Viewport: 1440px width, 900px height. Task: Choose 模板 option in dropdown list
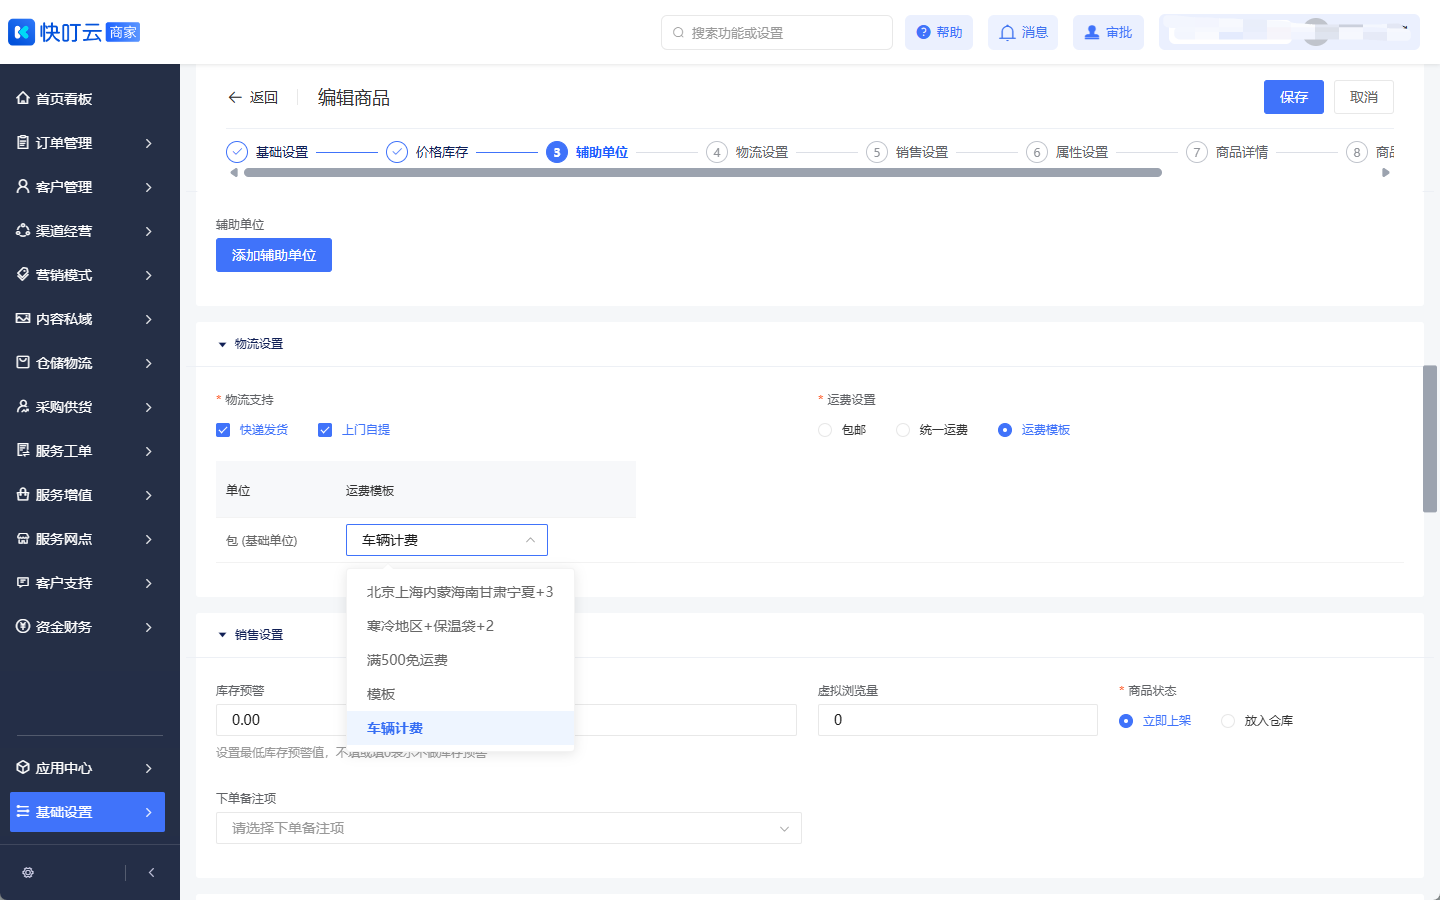pyautogui.click(x=460, y=694)
